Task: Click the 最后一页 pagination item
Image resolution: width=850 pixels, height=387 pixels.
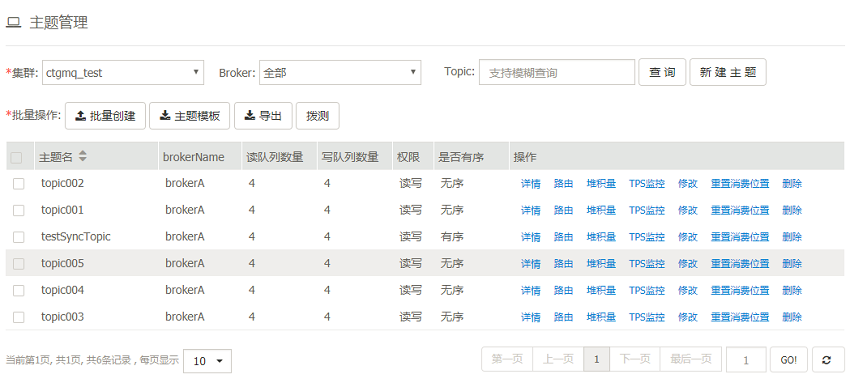Action: pyautogui.click(x=691, y=359)
